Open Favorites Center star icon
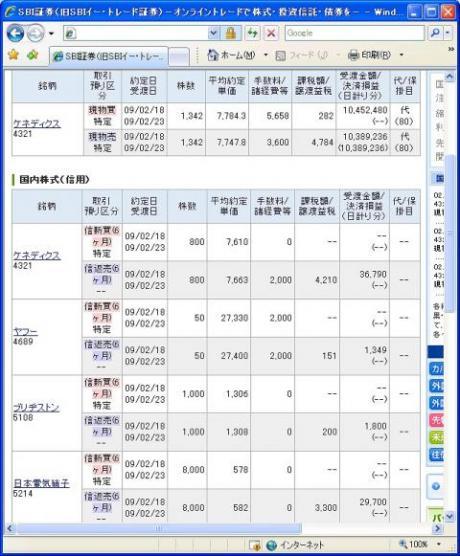The image size is (460, 556). point(13,55)
